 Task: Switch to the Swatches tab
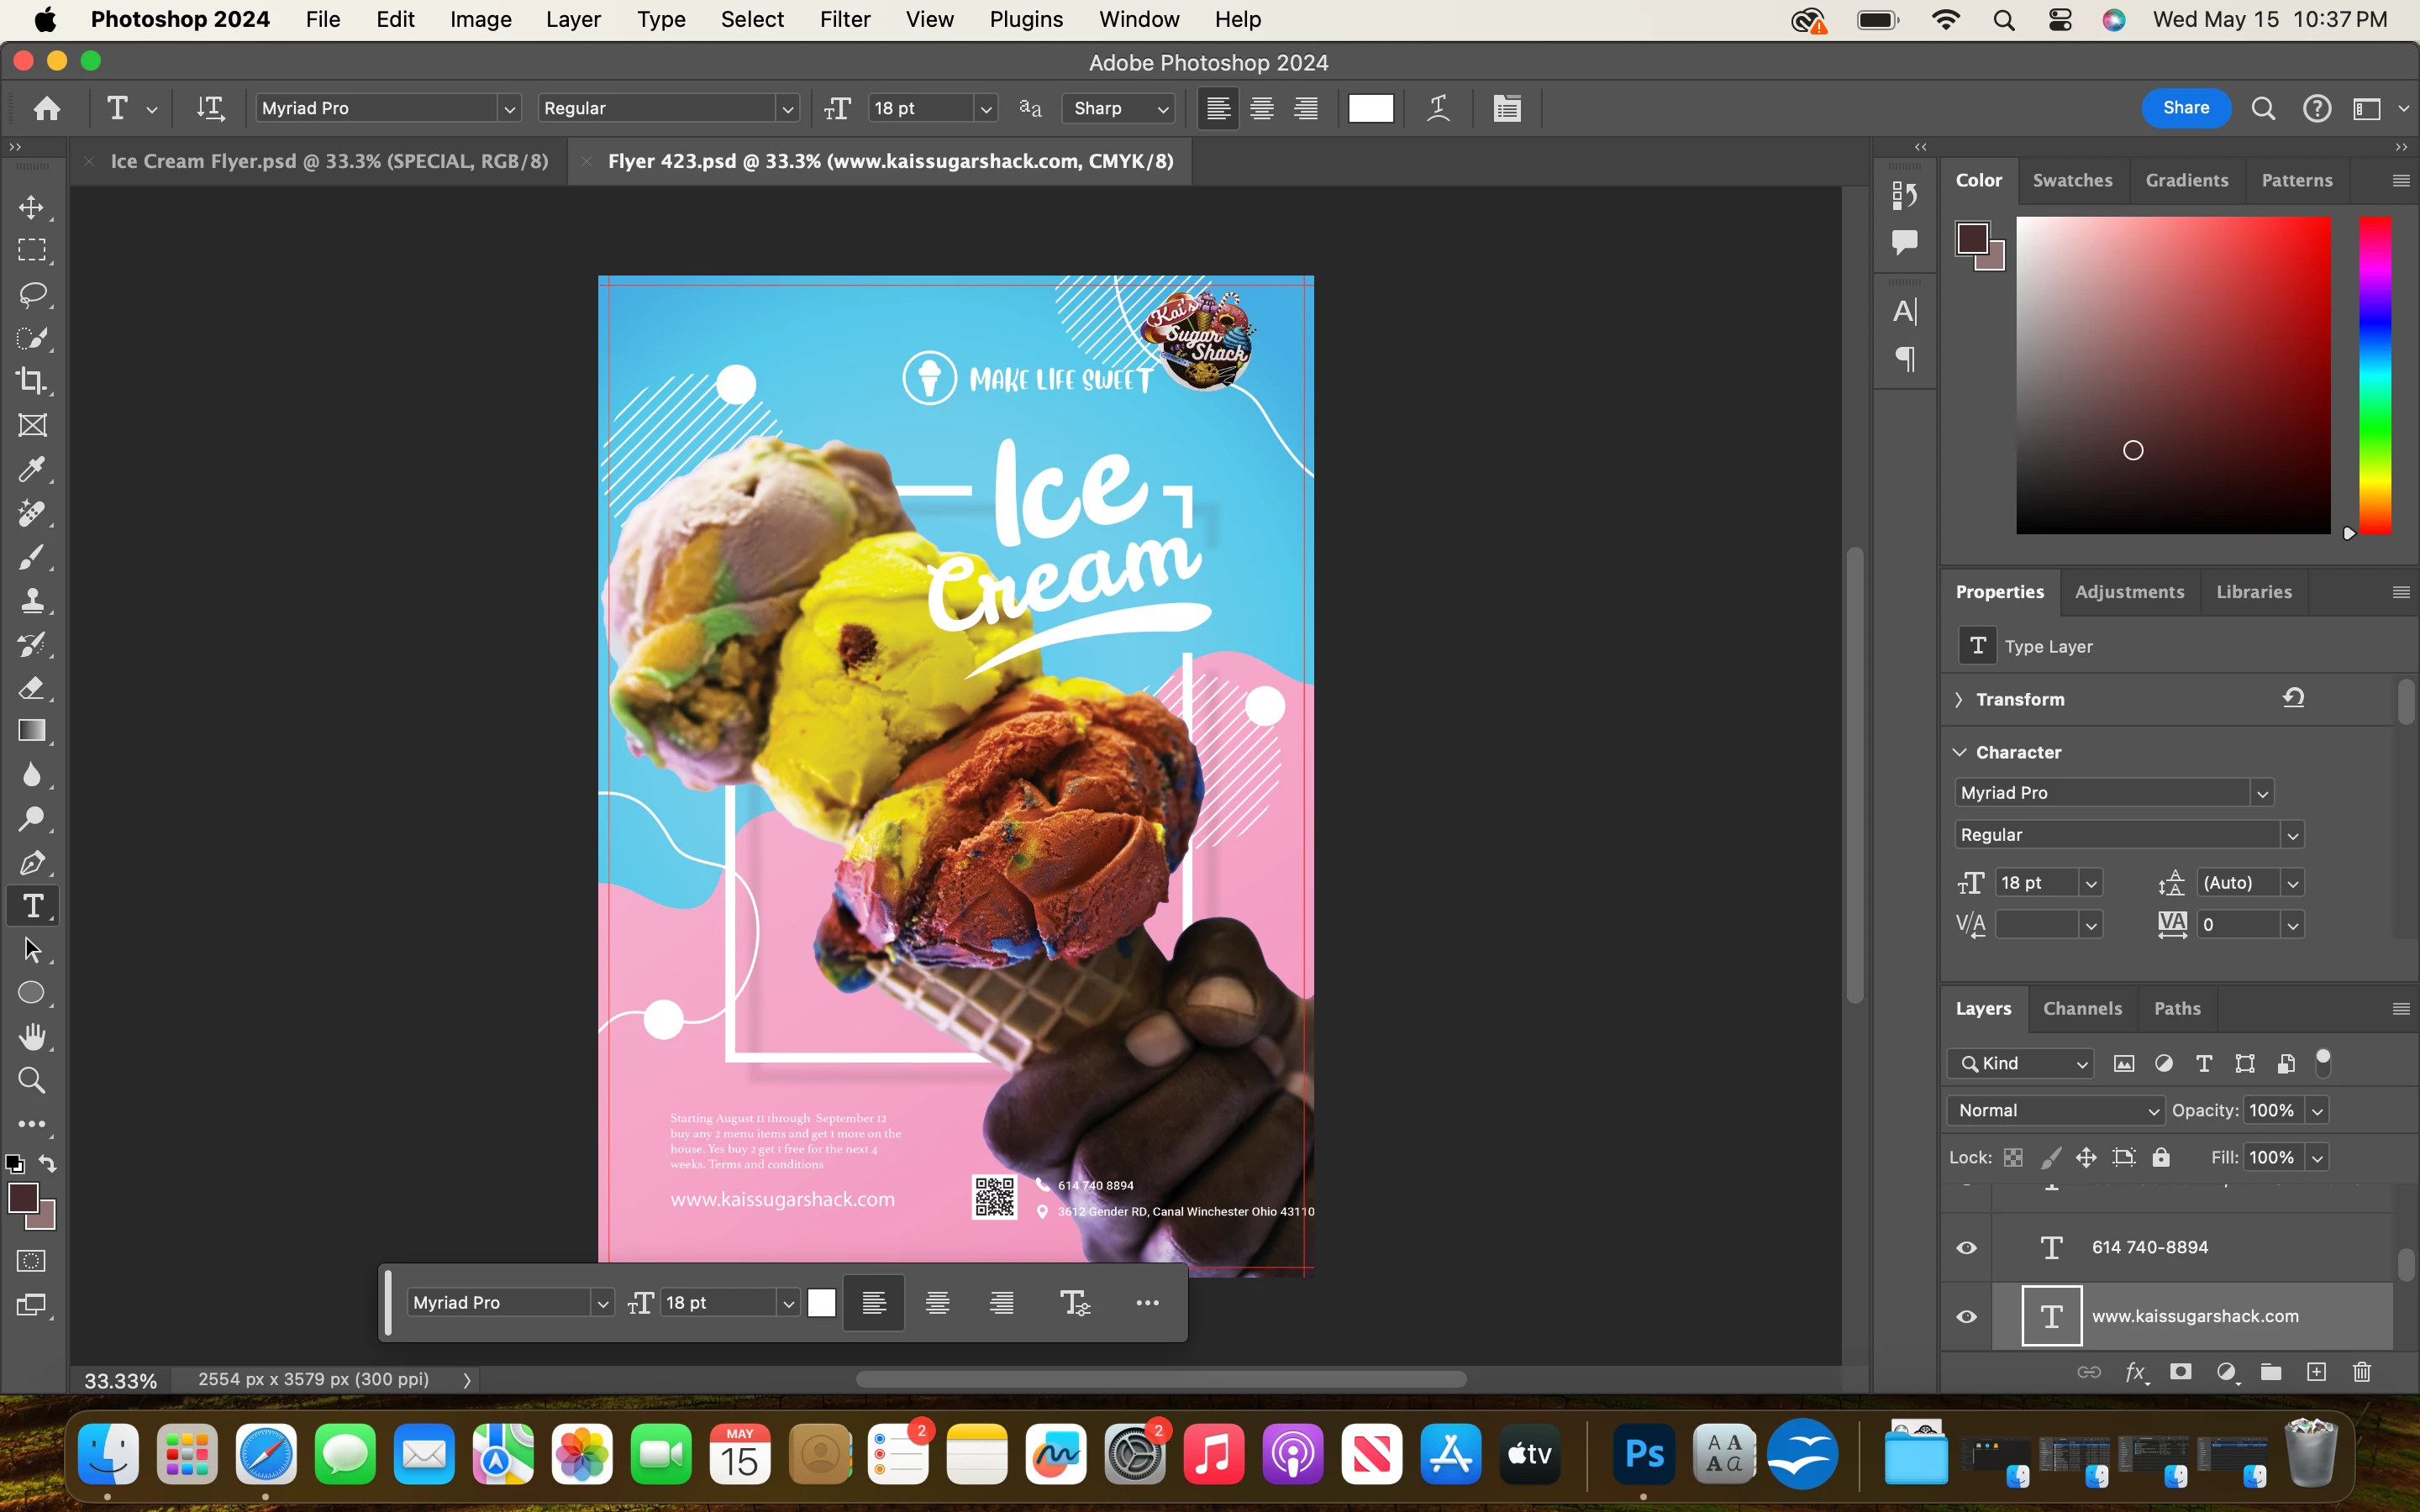click(2072, 180)
